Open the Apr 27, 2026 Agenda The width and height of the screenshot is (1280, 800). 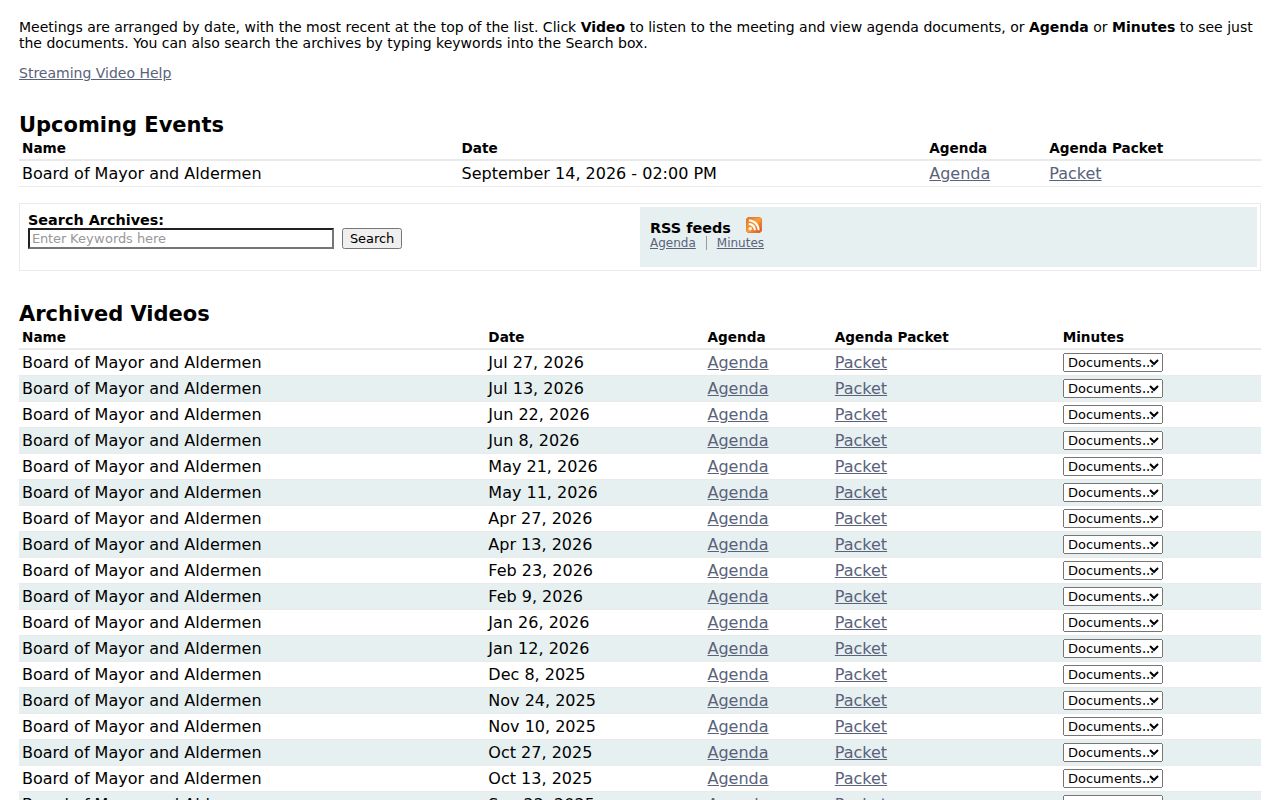coord(738,518)
